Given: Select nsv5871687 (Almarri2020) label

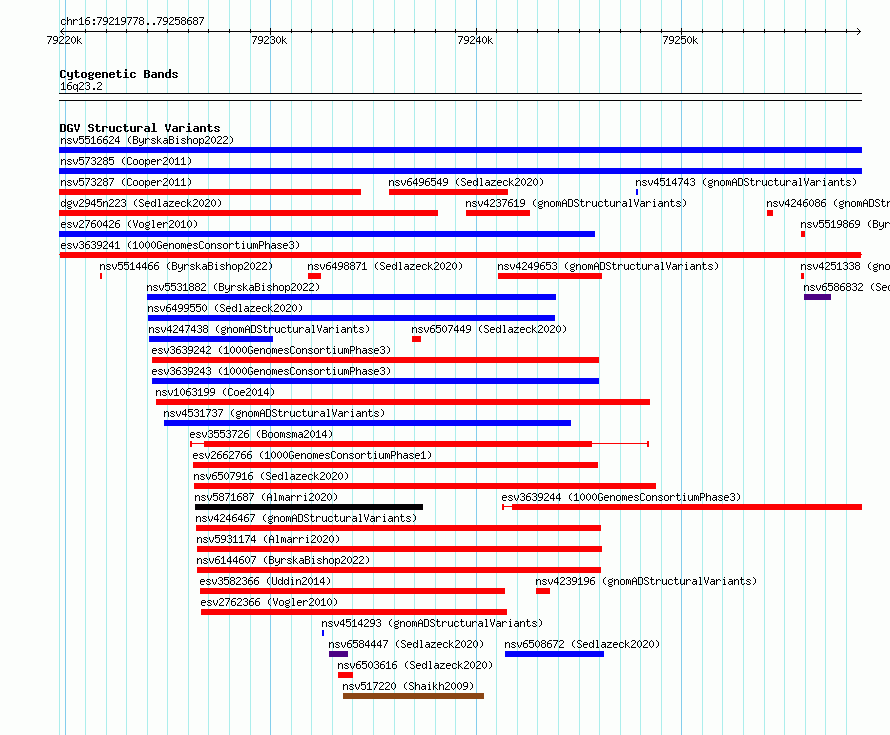Looking at the screenshot, I should pyautogui.click(x=266, y=497).
